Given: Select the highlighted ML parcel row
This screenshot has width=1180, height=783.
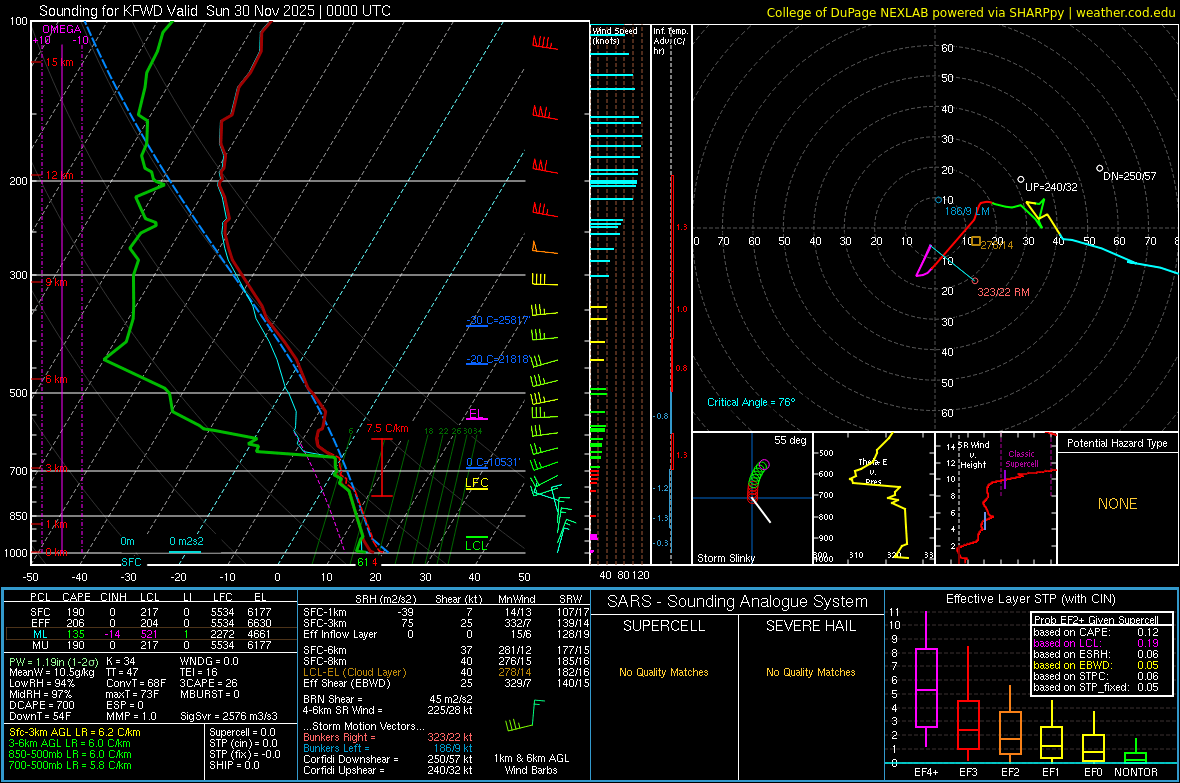Looking at the screenshot, I should click(x=151, y=634).
